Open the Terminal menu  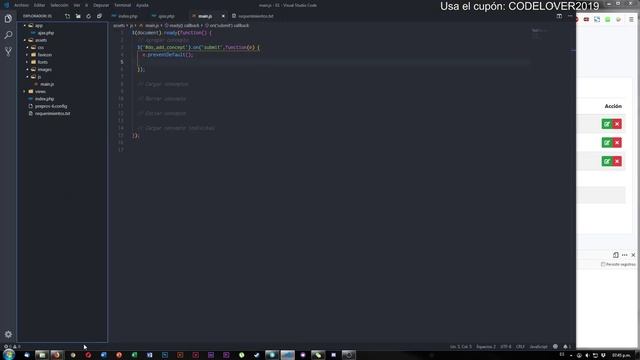click(x=122, y=5)
